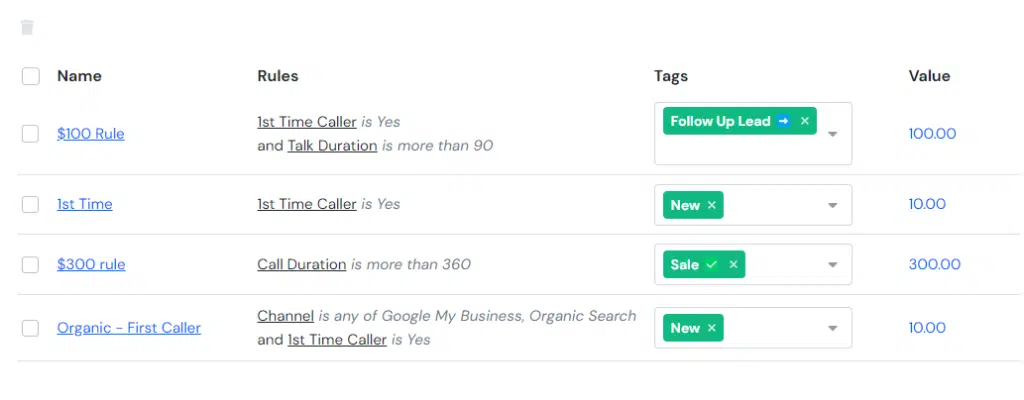The height and width of the screenshot is (400, 1024).
Task: Check the Organic - First Caller checkbox
Action: 31,328
